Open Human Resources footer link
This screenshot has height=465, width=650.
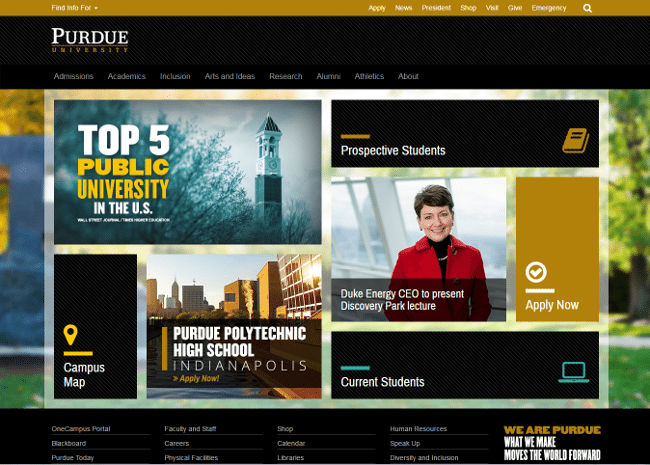pyautogui.click(x=418, y=429)
